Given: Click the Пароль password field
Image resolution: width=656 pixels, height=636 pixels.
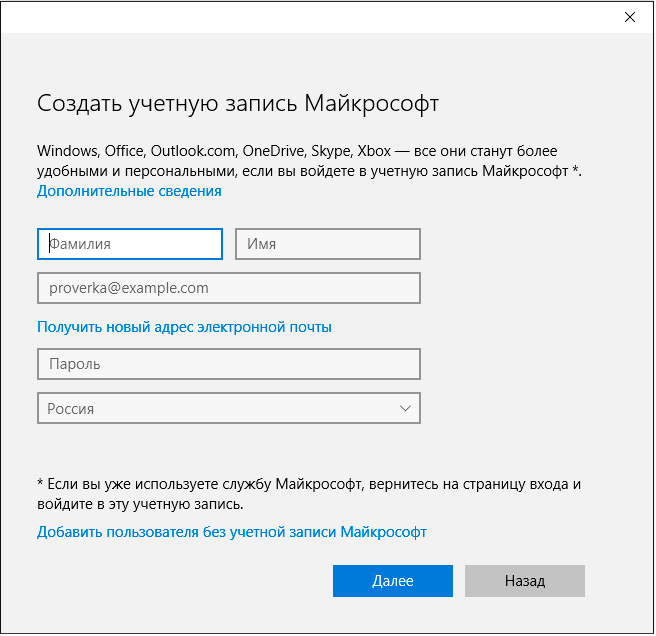Looking at the screenshot, I should pyautogui.click(x=229, y=364).
